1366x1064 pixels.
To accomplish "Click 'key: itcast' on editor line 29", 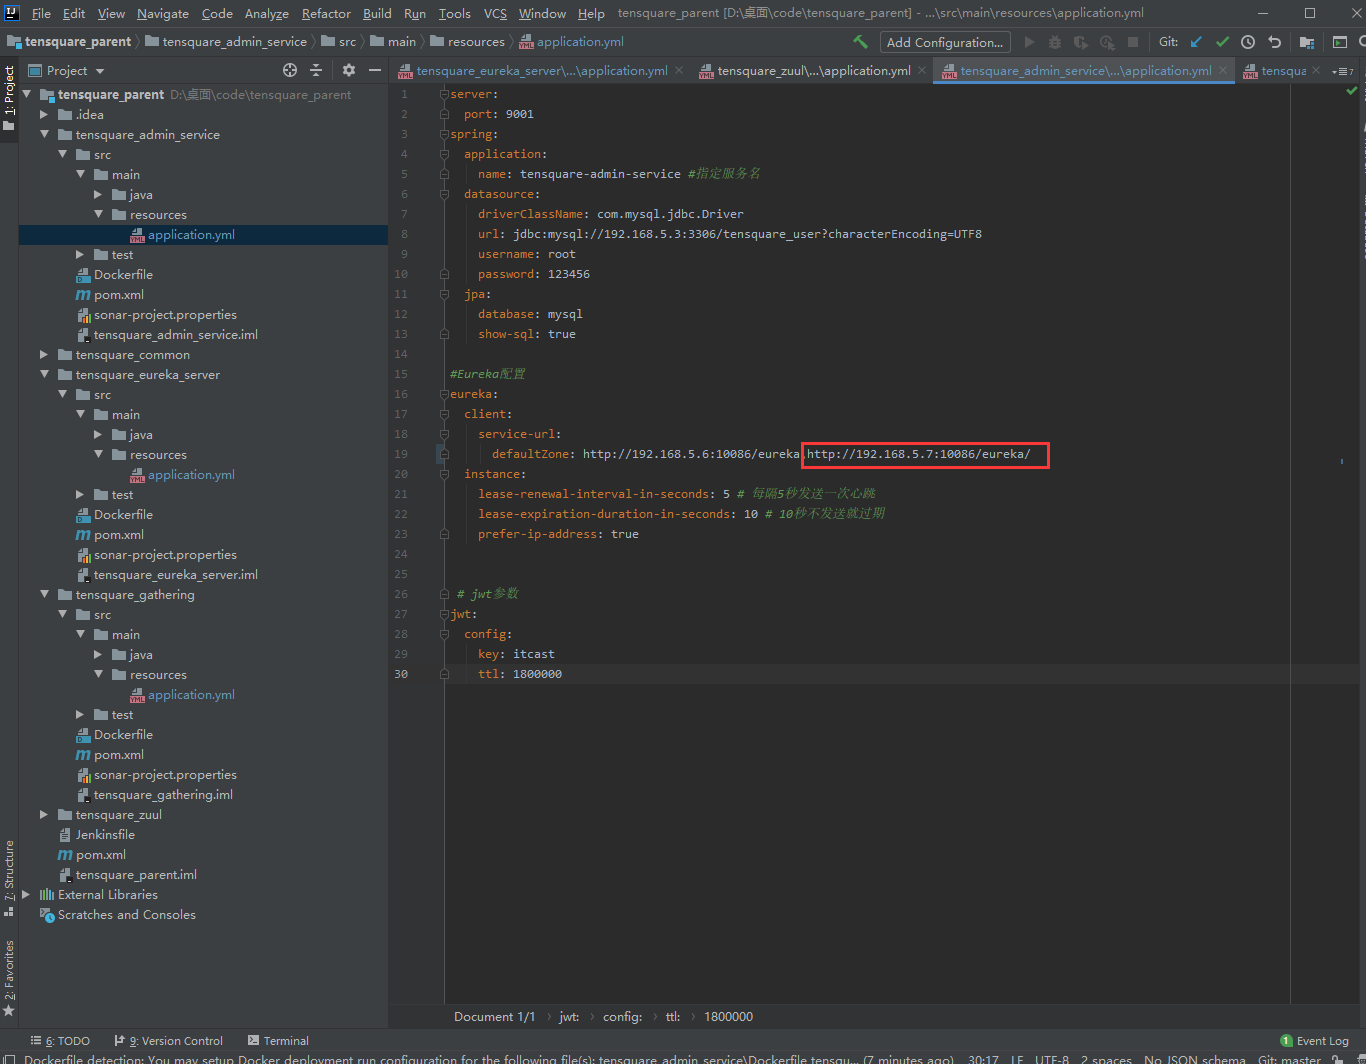I will pyautogui.click(x=516, y=654).
